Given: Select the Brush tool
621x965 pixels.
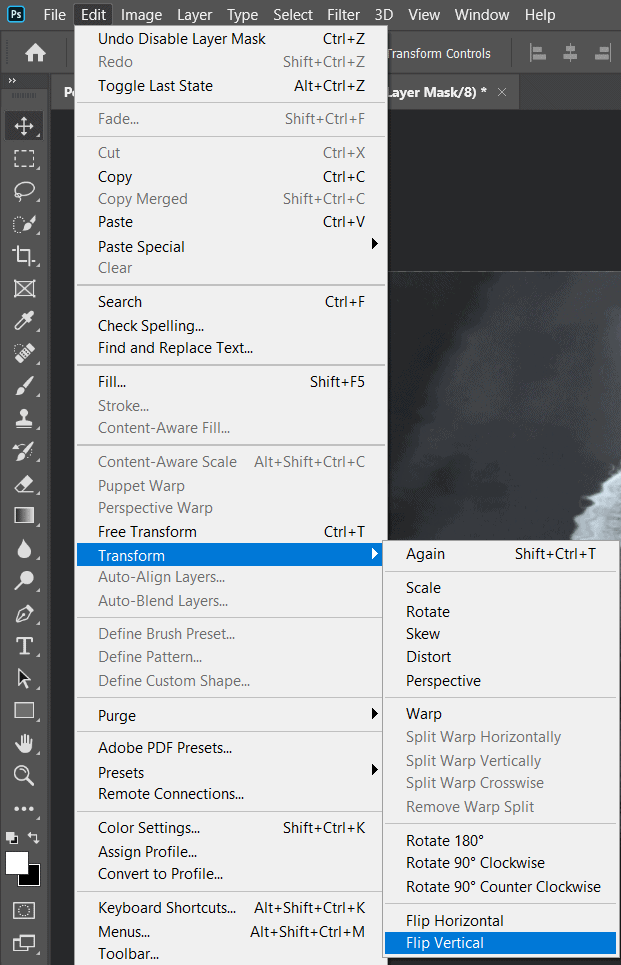Looking at the screenshot, I should tap(24, 386).
